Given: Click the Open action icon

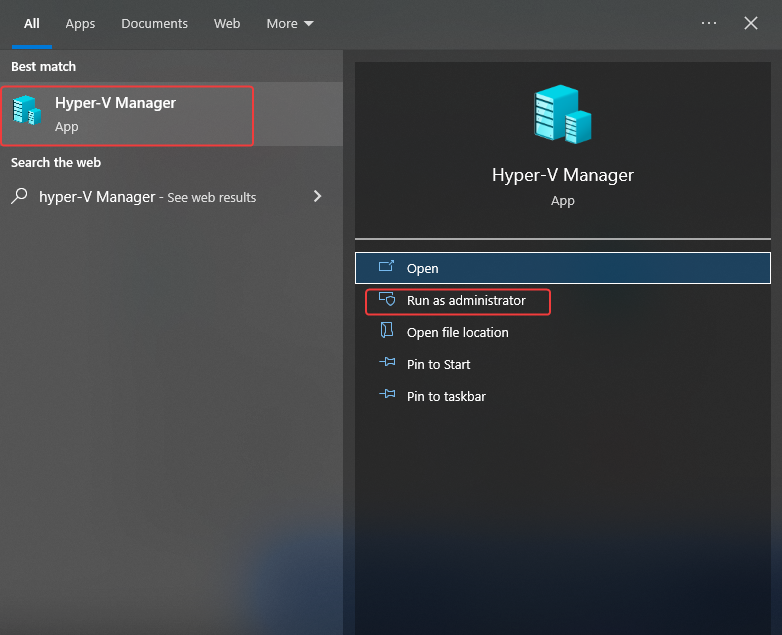Looking at the screenshot, I should point(387,267).
